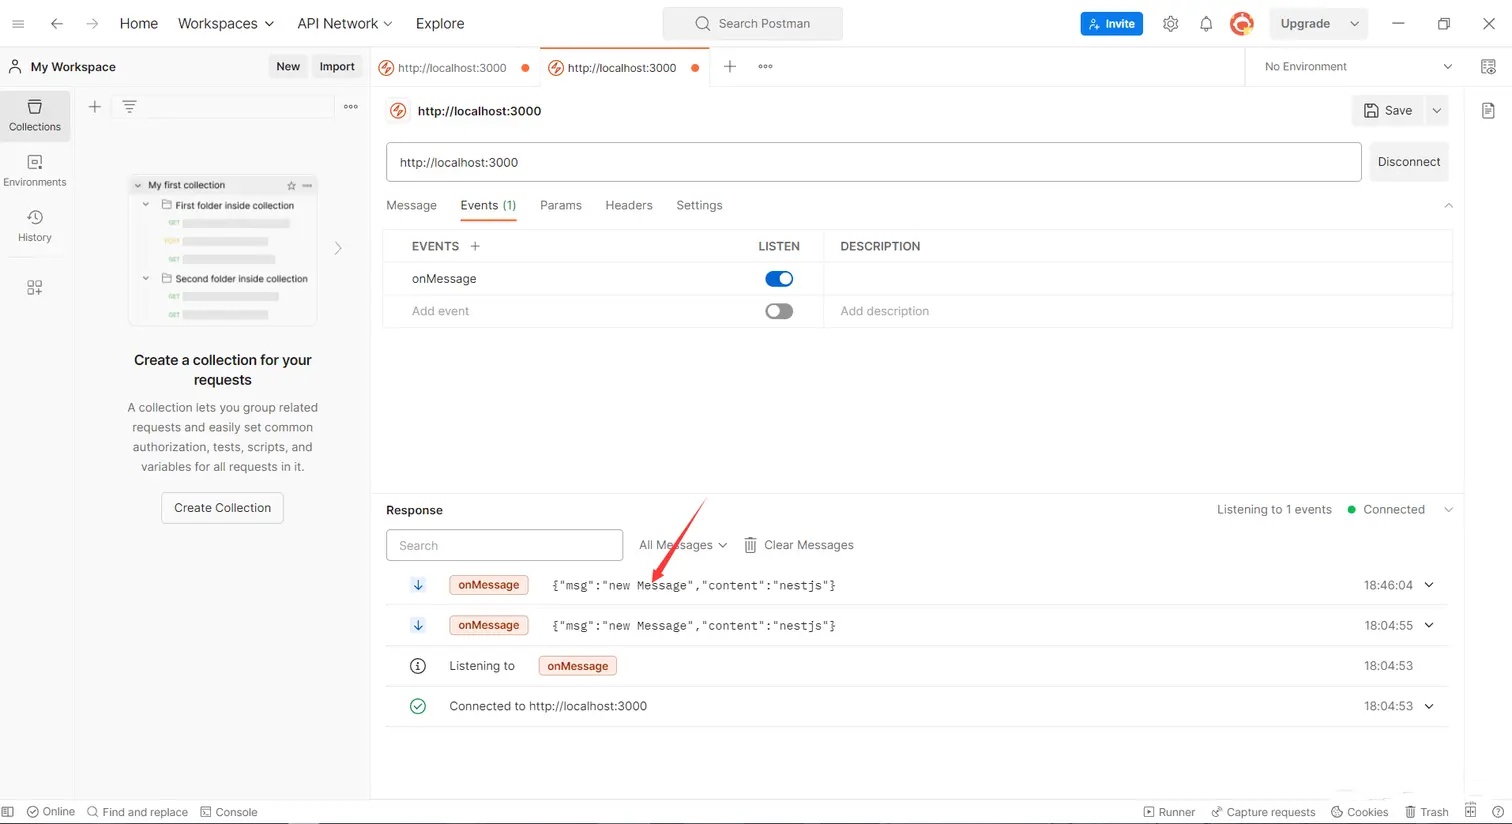Open the No Environment dropdown

point(1357,67)
